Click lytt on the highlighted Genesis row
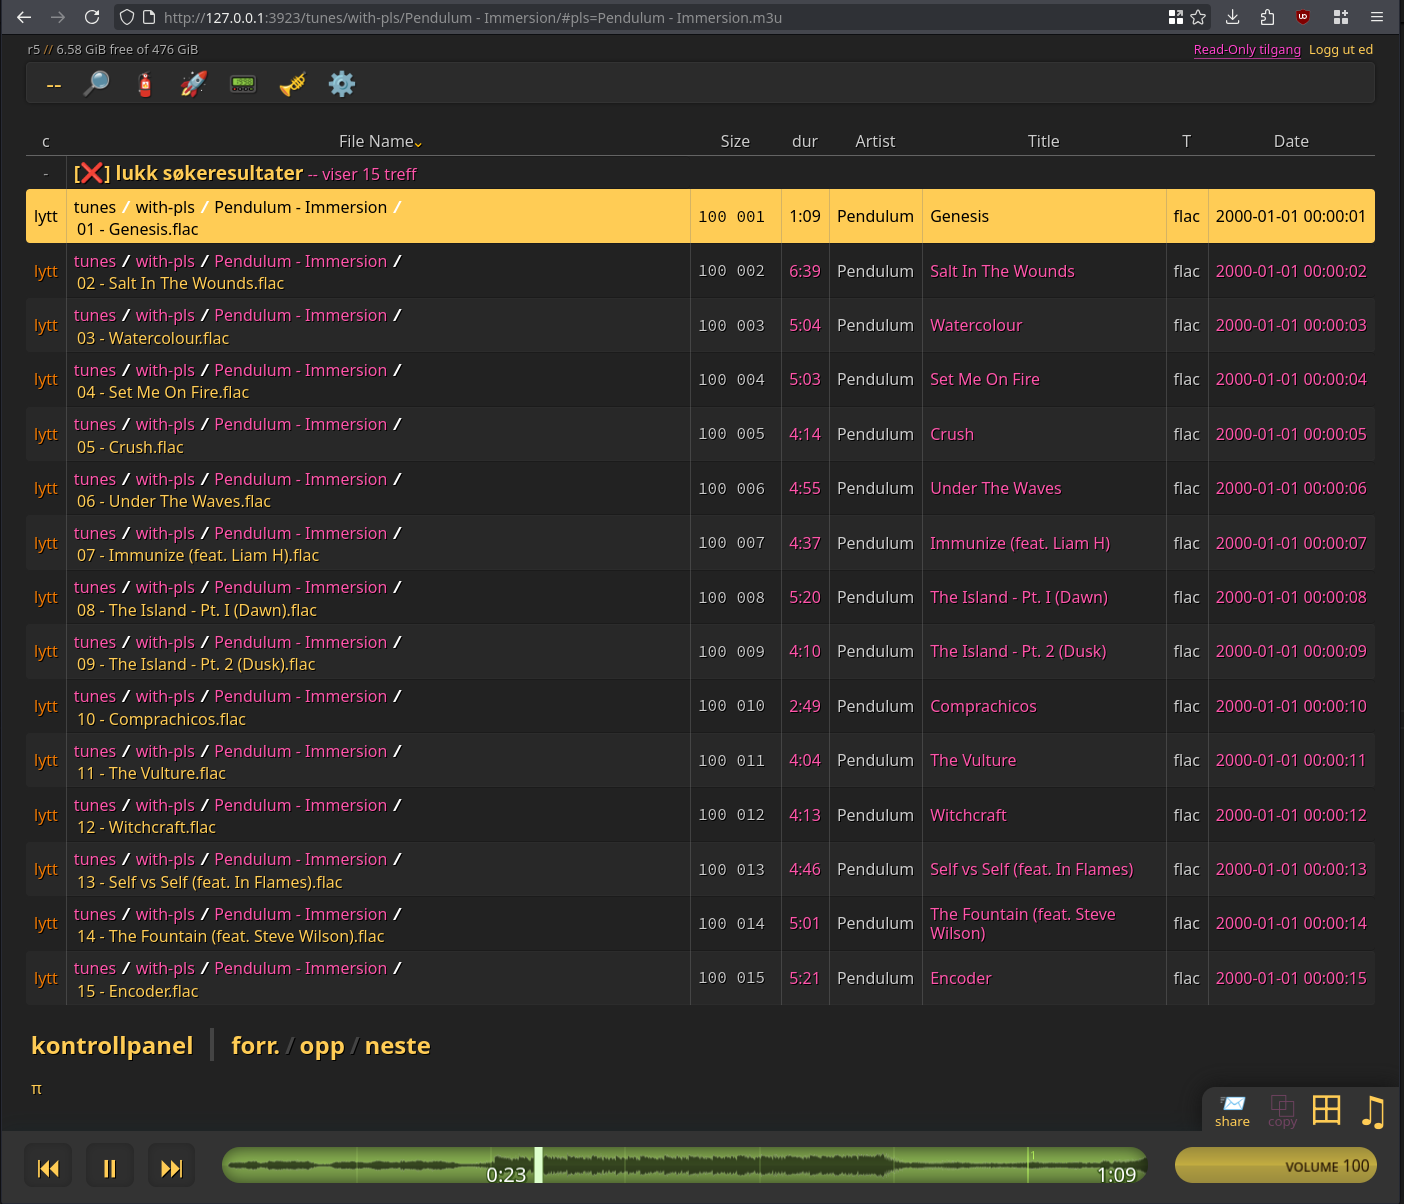Screen dimensions: 1404x1204 coord(46,216)
